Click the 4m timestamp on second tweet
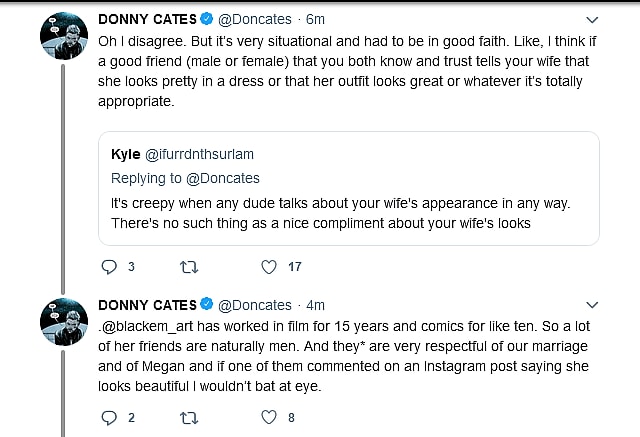This screenshot has height=437, width=640. click(315, 304)
